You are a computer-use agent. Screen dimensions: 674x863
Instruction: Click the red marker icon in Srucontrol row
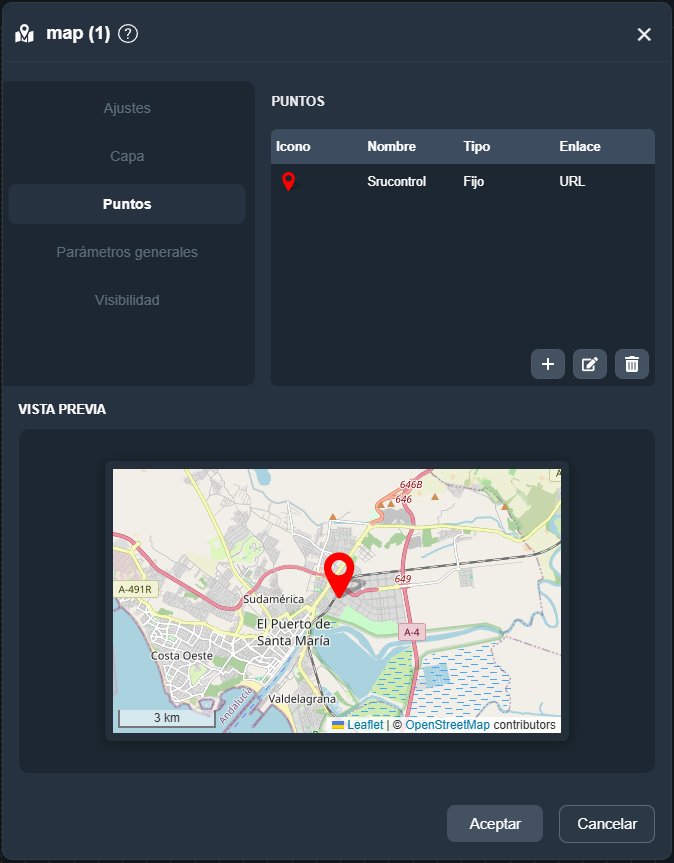click(289, 182)
